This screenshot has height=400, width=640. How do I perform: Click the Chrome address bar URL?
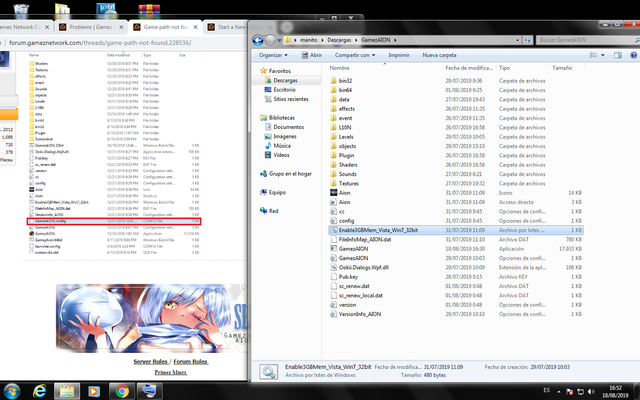(100, 43)
